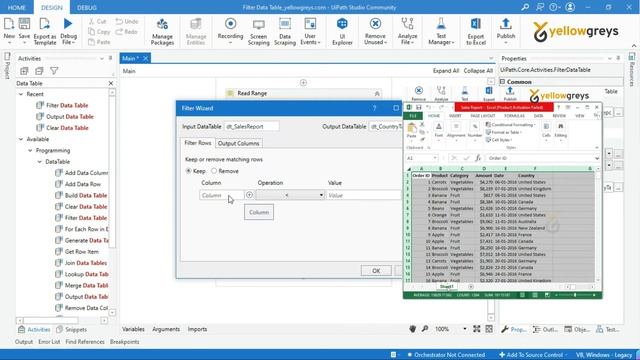This screenshot has width=640, height=360.
Task: Select Get Row Item activity
Action: pyautogui.click(x=77, y=252)
